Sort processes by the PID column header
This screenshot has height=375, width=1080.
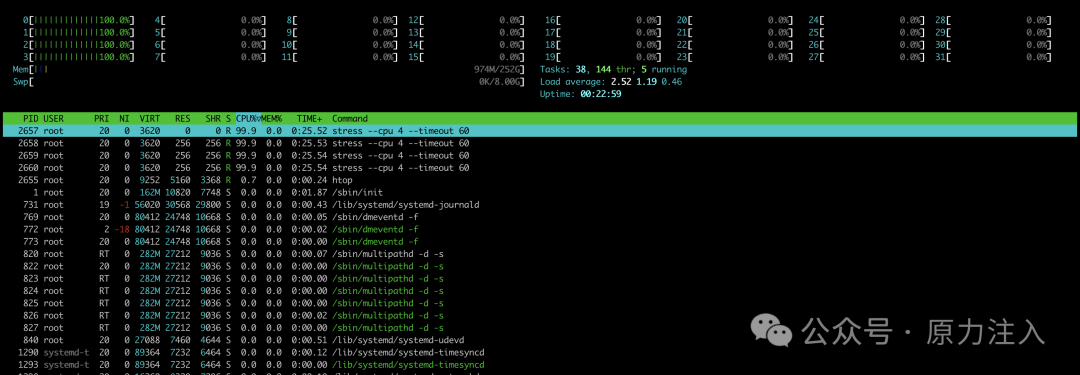point(30,119)
